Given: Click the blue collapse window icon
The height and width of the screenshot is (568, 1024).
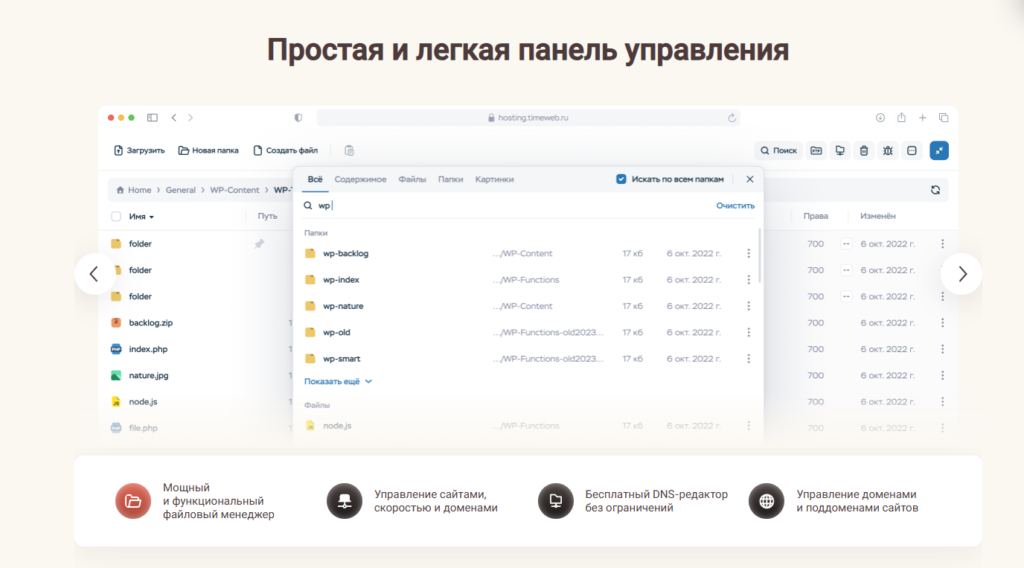Looking at the screenshot, I should coord(939,151).
